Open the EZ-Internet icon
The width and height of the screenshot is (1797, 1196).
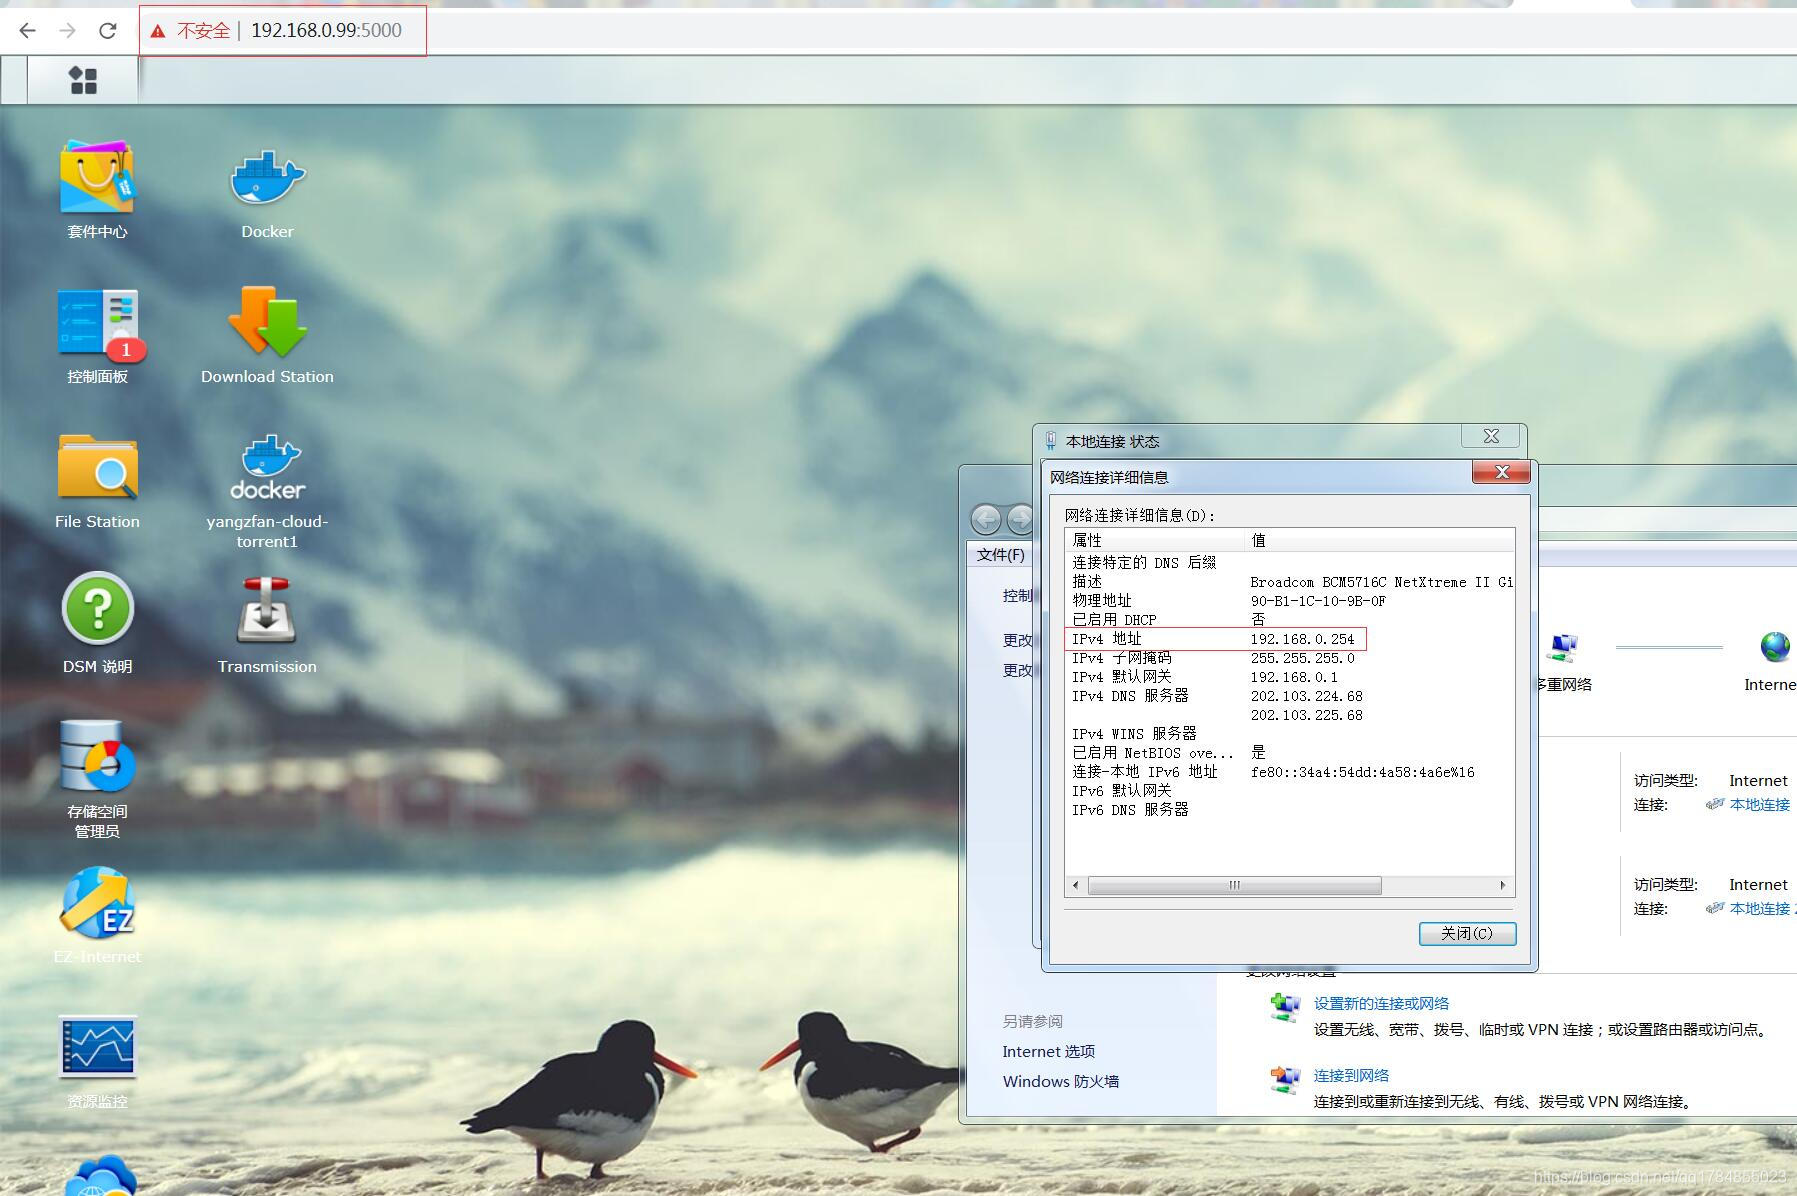coord(97,902)
